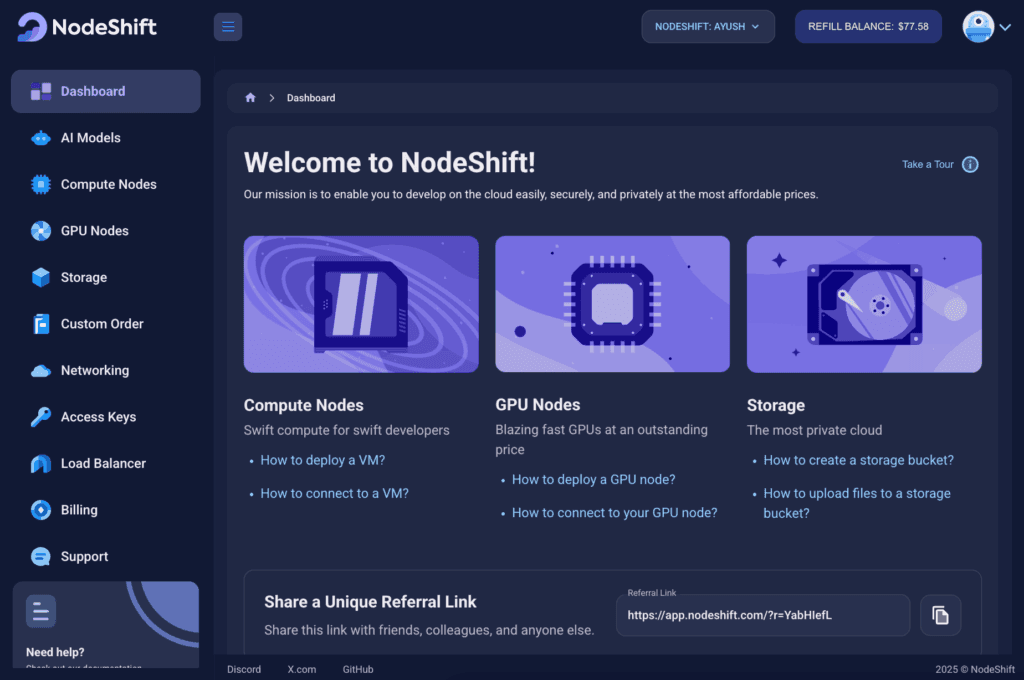Open Storage in the sidebar
1024x680 pixels.
coord(106,277)
